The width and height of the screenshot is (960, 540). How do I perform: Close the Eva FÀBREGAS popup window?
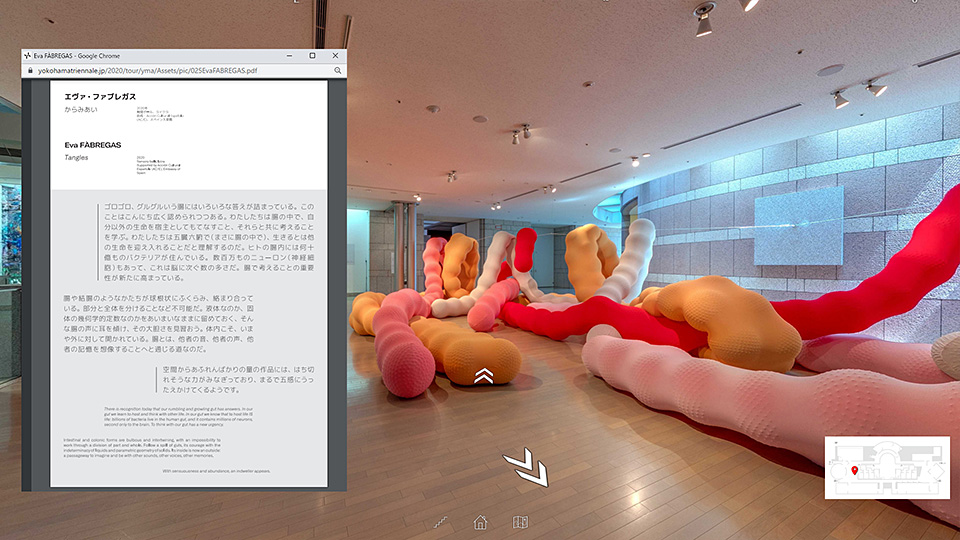(336, 56)
